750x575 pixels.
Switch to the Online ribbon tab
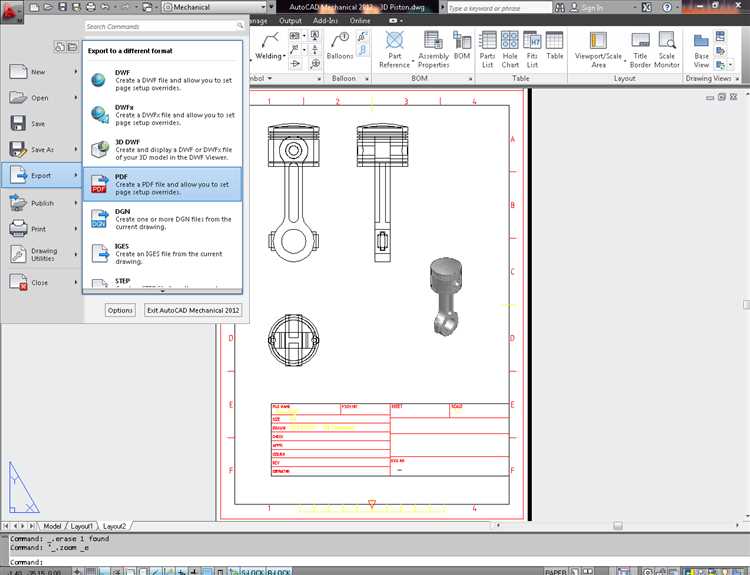coord(360,21)
